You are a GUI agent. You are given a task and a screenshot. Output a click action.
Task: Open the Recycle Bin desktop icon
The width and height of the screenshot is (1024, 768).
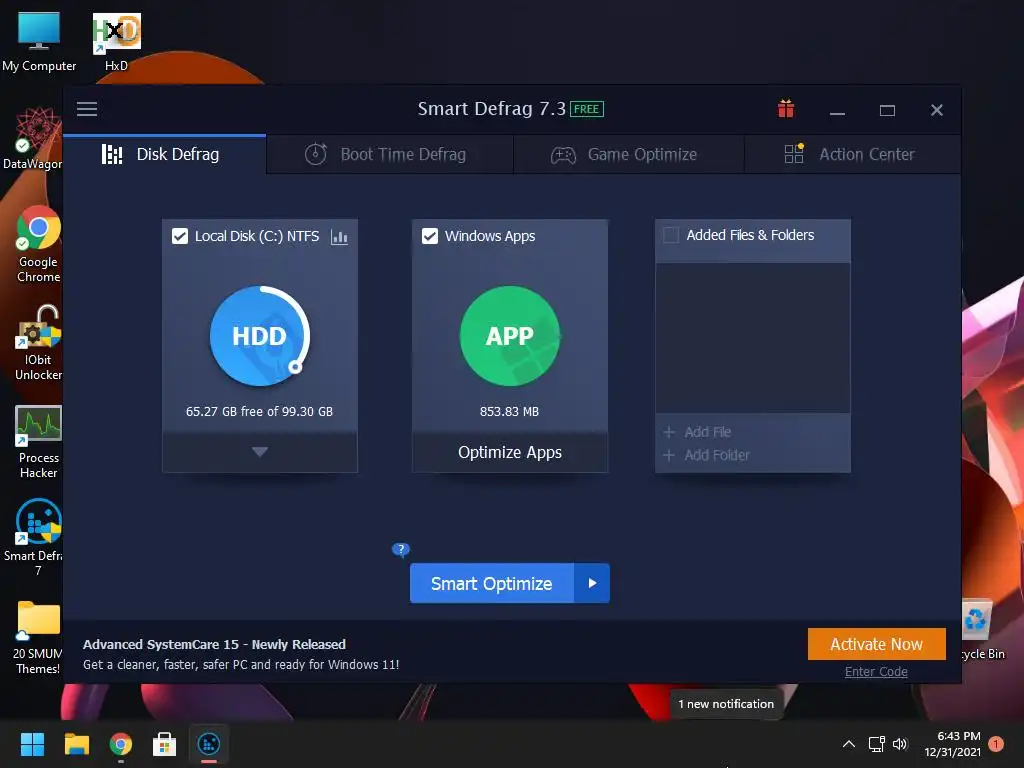coord(984,629)
